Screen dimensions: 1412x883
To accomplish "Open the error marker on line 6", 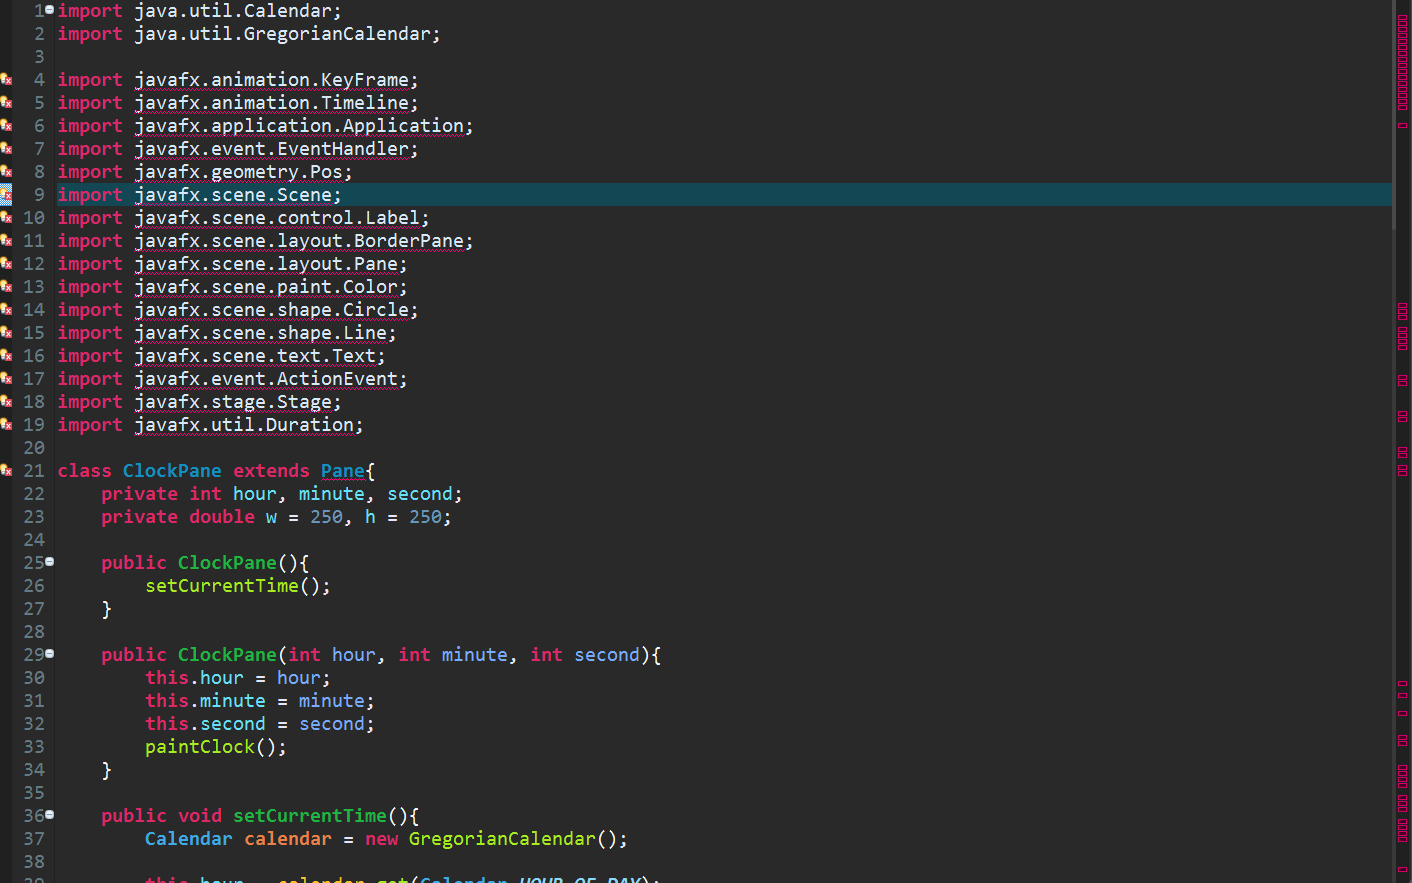I will [6, 126].
